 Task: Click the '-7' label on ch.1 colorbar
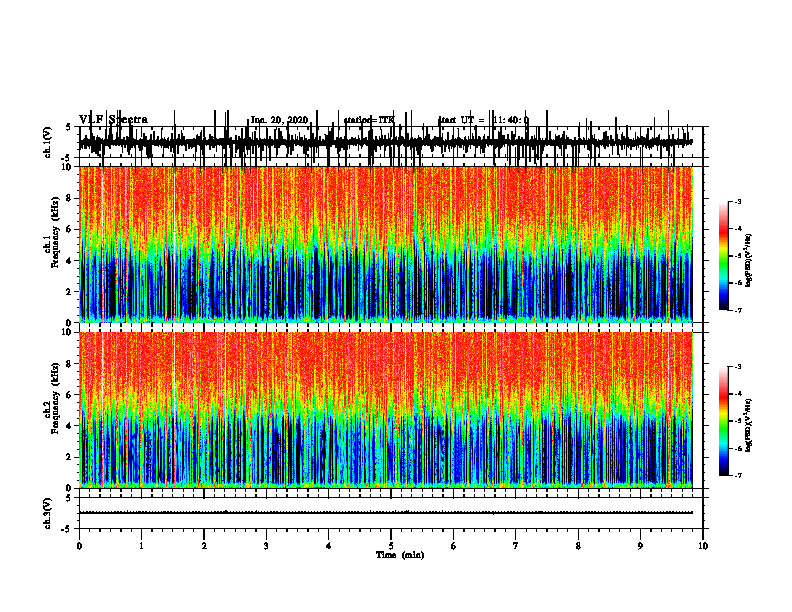tap(737, 310)
